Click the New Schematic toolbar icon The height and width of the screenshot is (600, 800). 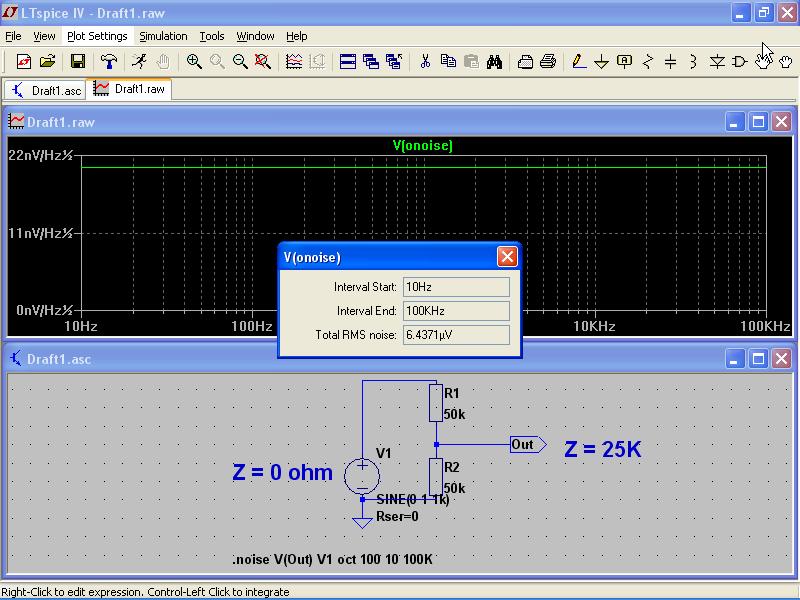pyautogui.click(x=23, y=62)
